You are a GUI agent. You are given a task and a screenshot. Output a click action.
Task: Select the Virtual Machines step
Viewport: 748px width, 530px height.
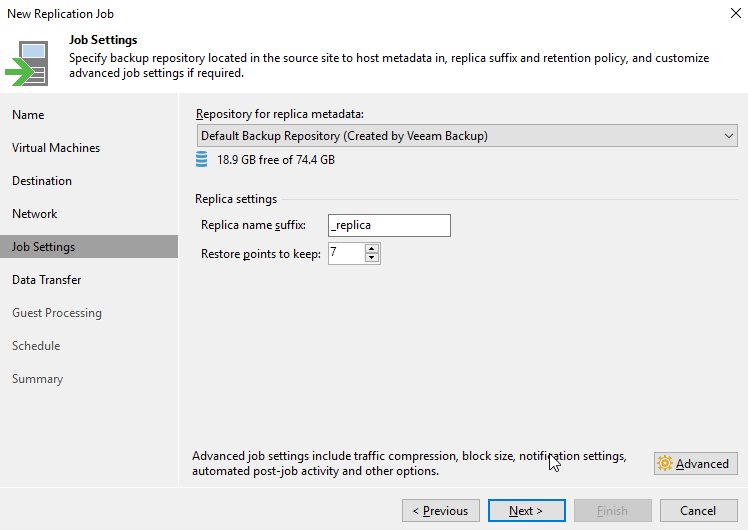coord(56,148)
